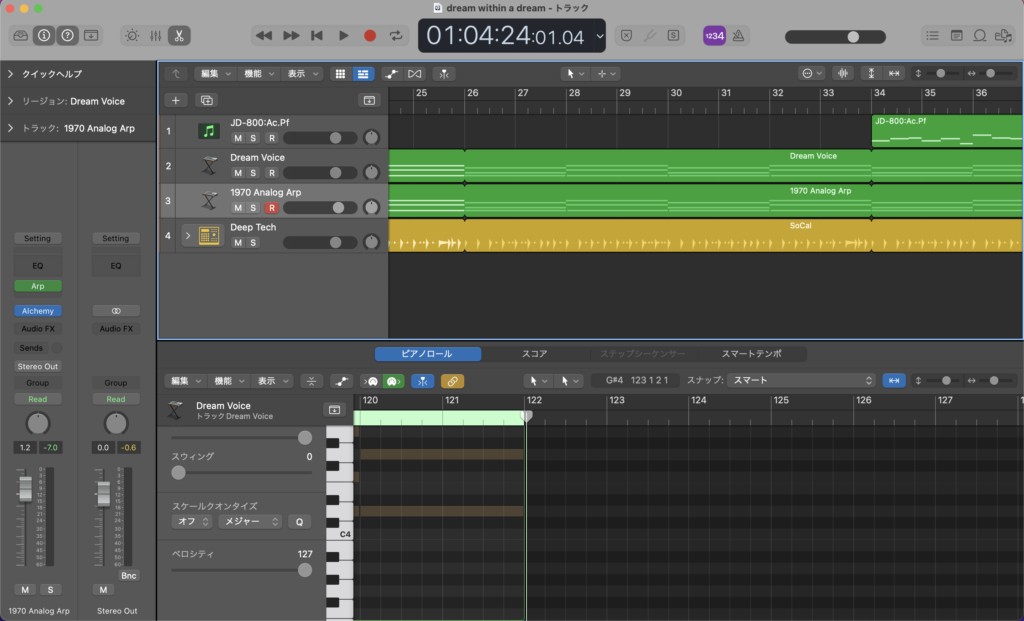The width and height of the screenshot is (1024, 621).
Task: Click the Scissors editors button
Action: click(x=179, y=35)
